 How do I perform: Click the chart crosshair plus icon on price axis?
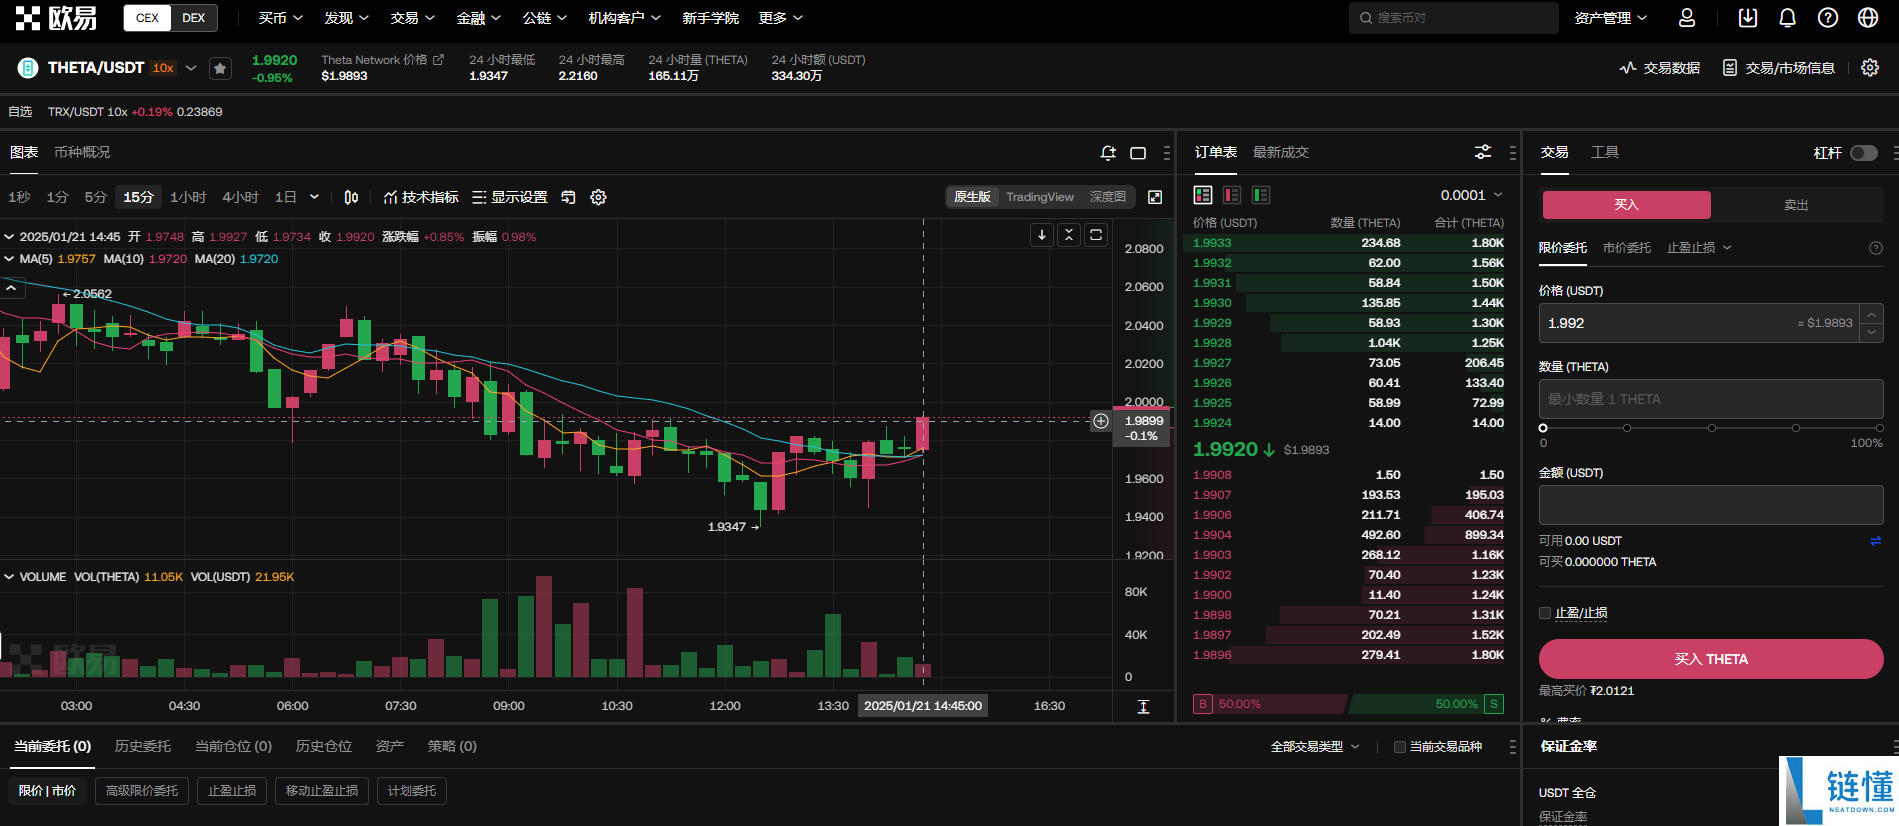click(x=1101, y=421)
